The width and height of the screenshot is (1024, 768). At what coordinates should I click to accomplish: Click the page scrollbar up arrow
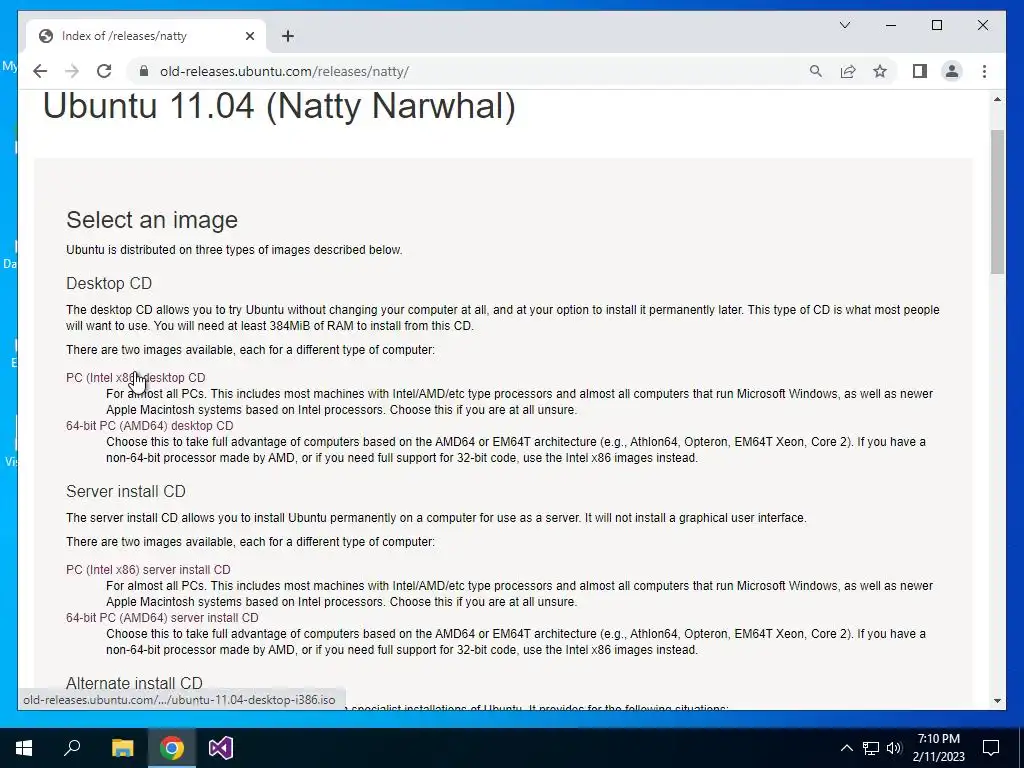pos(997,99)
